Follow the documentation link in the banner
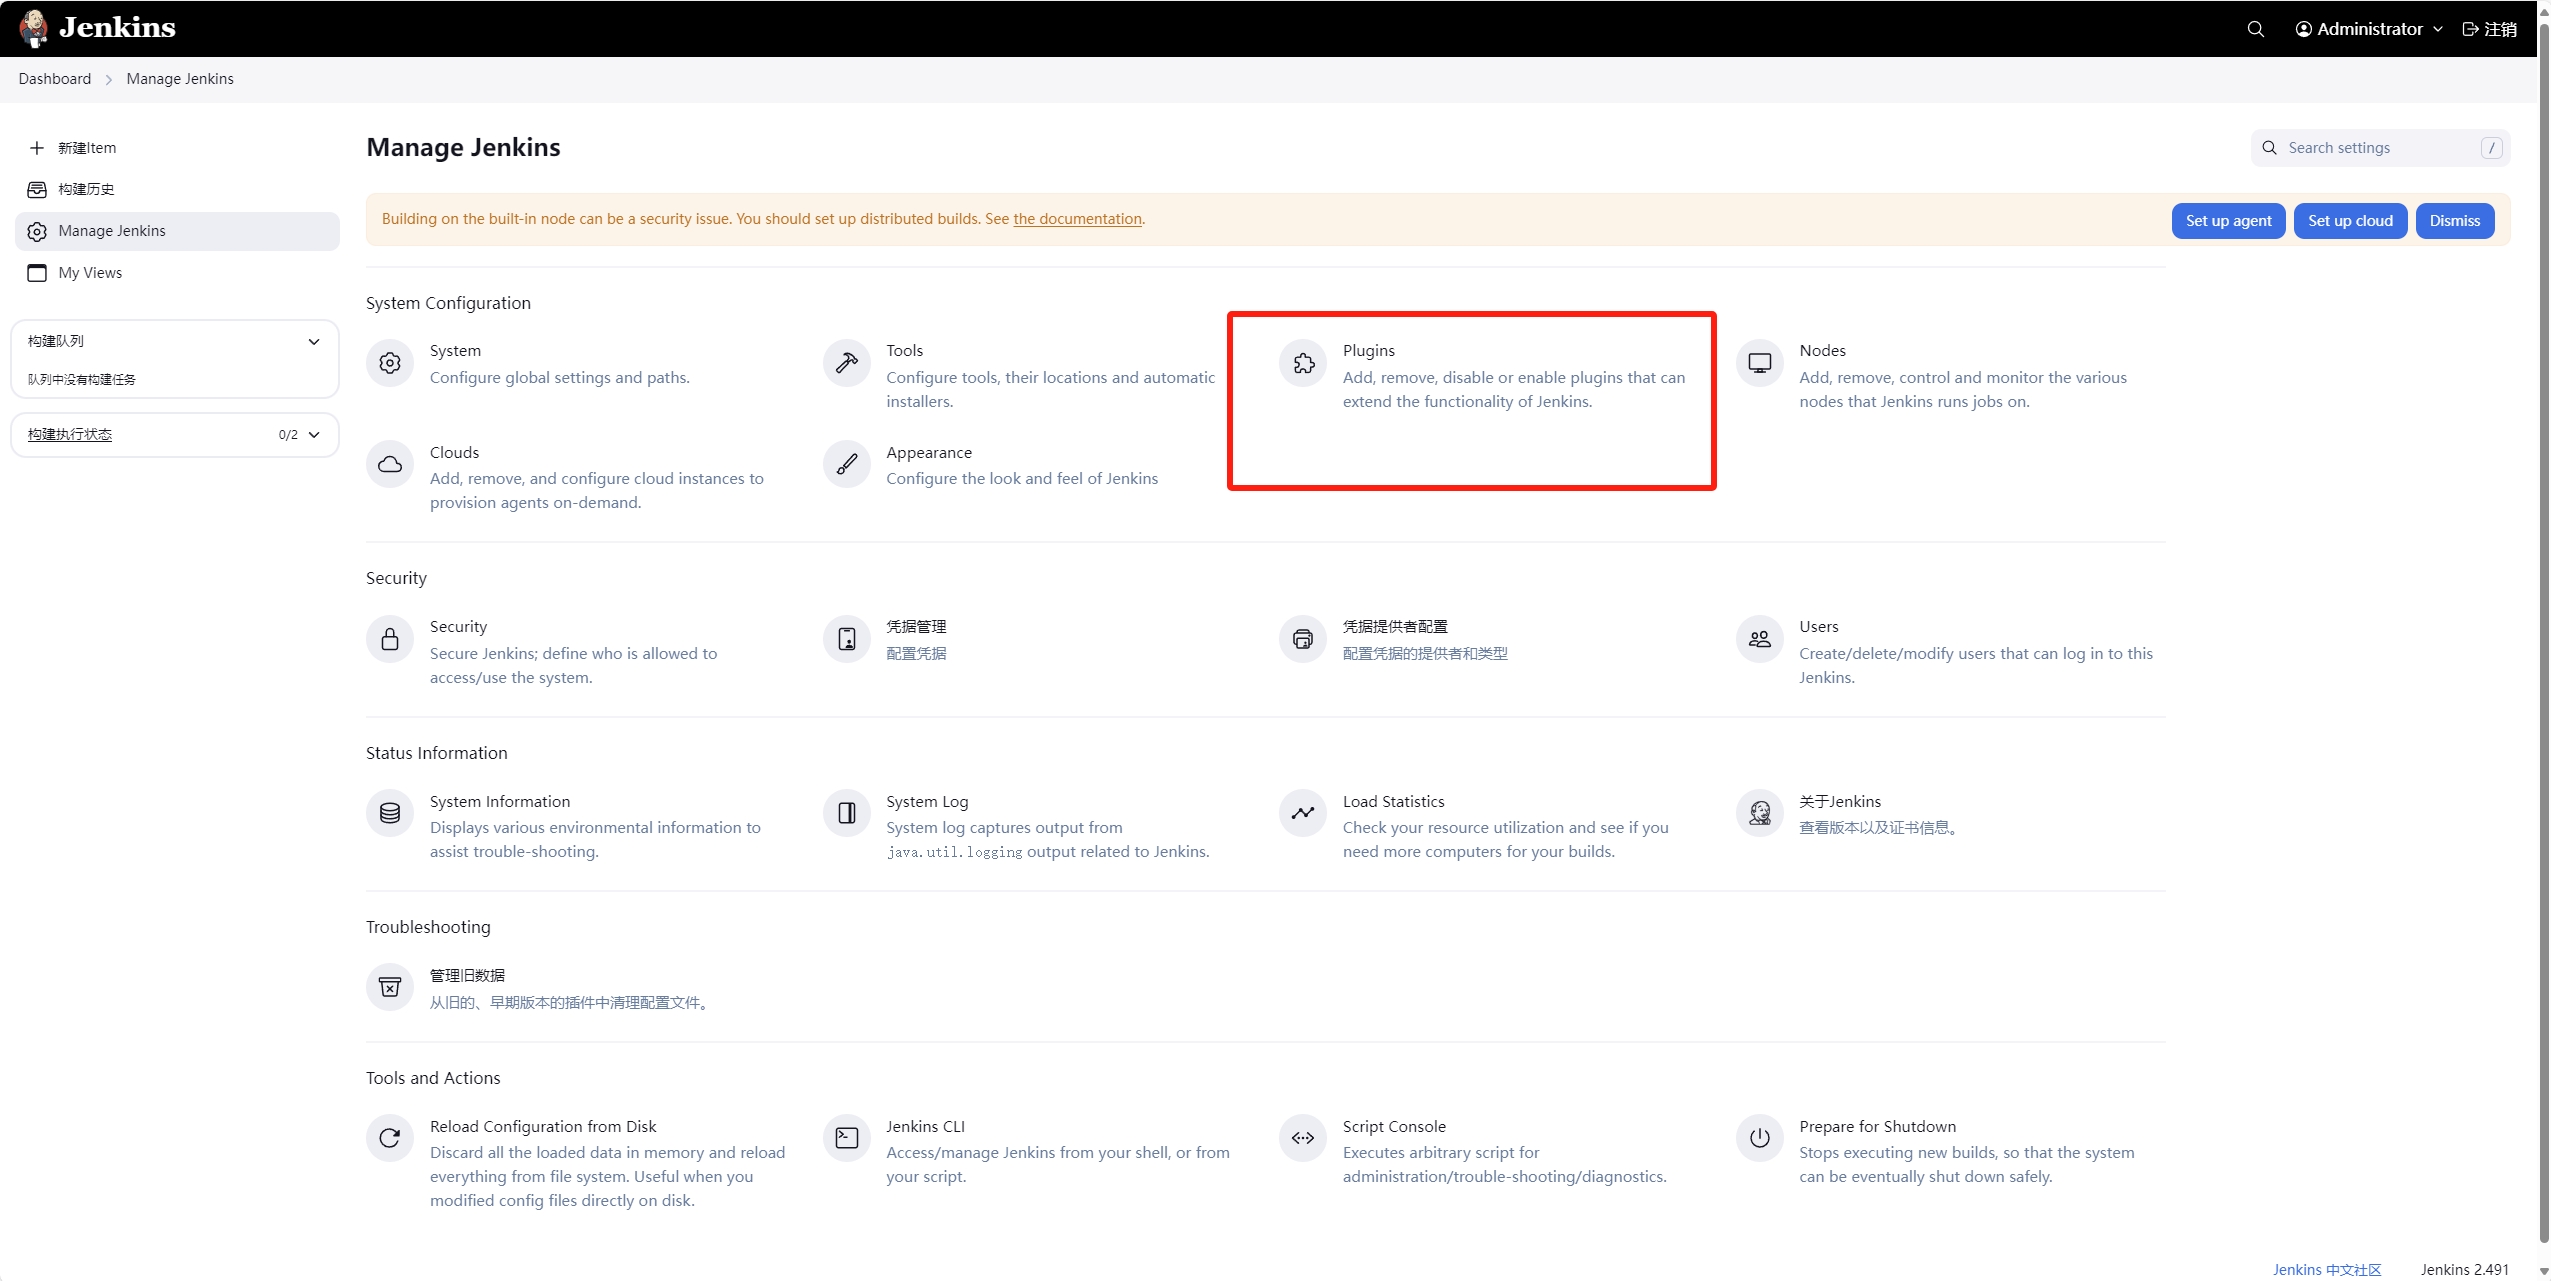Image resolution: width=2551 pixels, height=1281 pixels. click(x=1077, y=219)
